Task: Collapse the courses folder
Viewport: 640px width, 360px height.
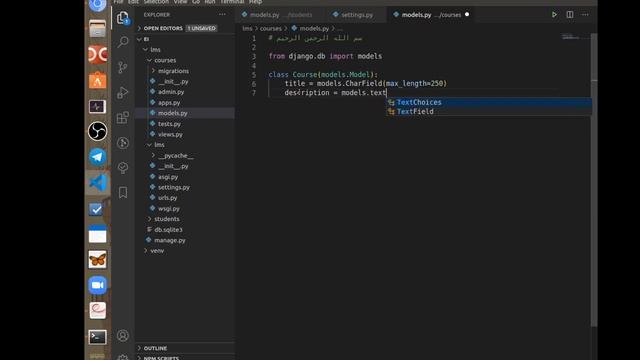Action: (x=165, y=60)
